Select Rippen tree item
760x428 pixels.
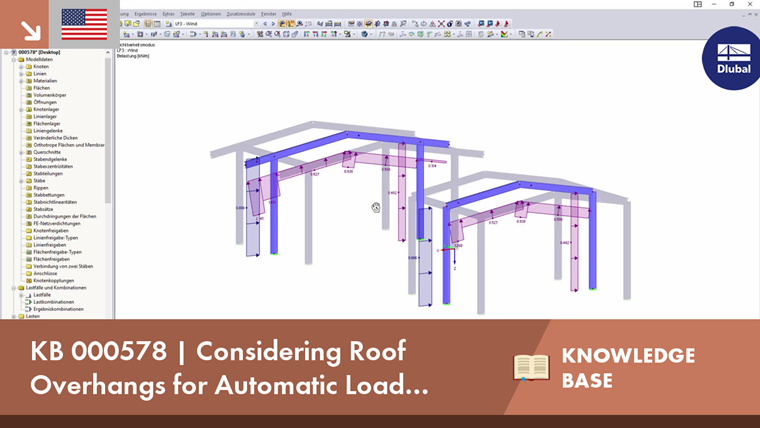41,188
